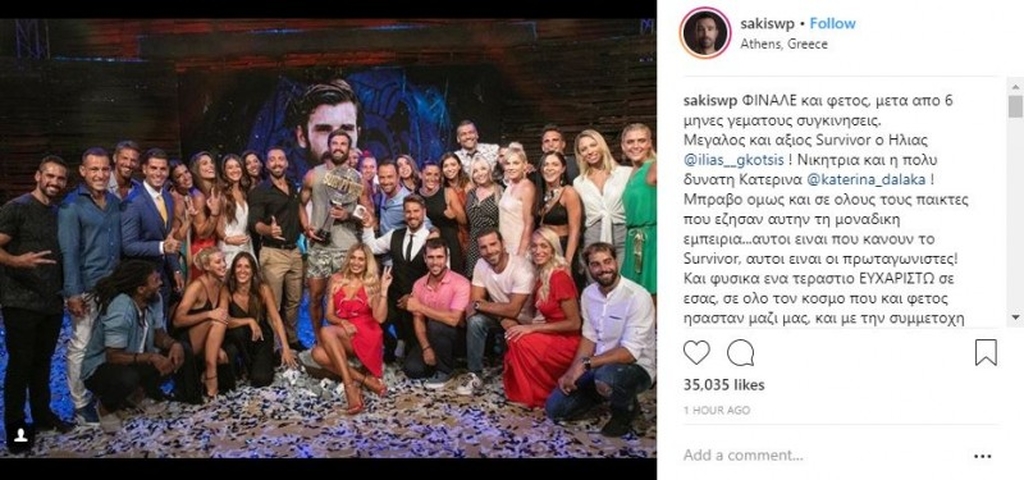Open the 1 hour ago timestamp

point(716,411)
